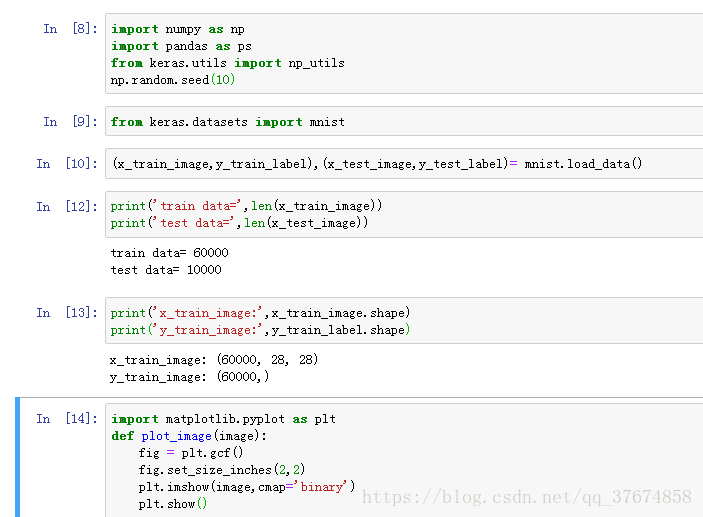Screen dimensions: 703x517
Task: Select the In [8]: prompt label
Action: pos(70,29)
